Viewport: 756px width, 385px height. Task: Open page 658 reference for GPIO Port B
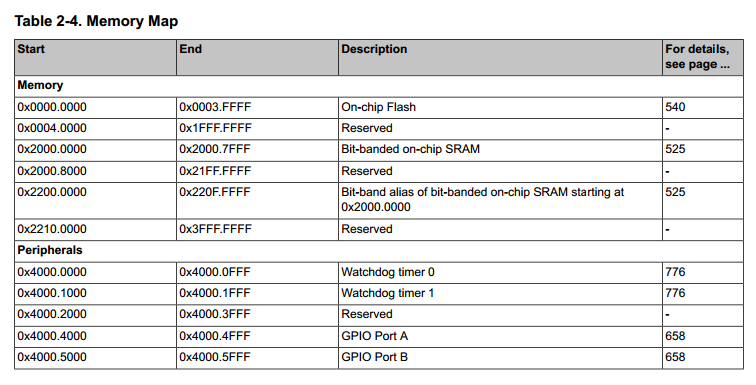point(675,357)
